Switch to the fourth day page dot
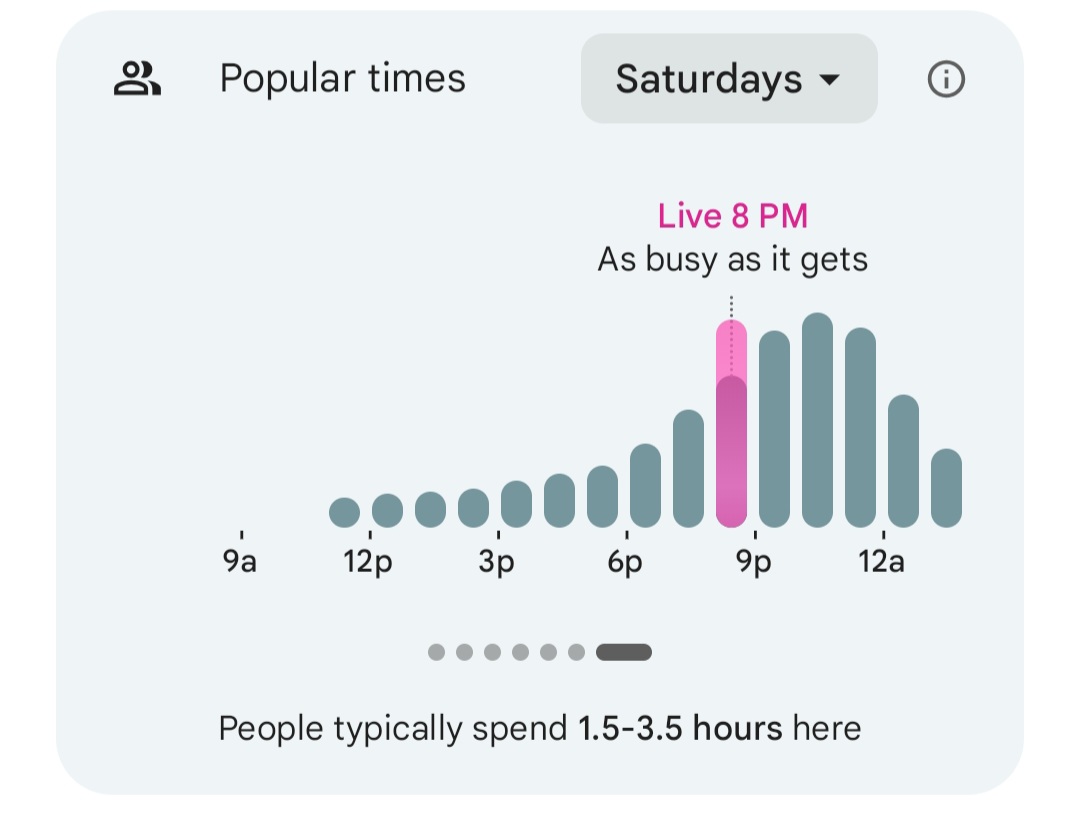Image resolution: width=1080 pixels, height=820 pixels. (x=520, y=652)
